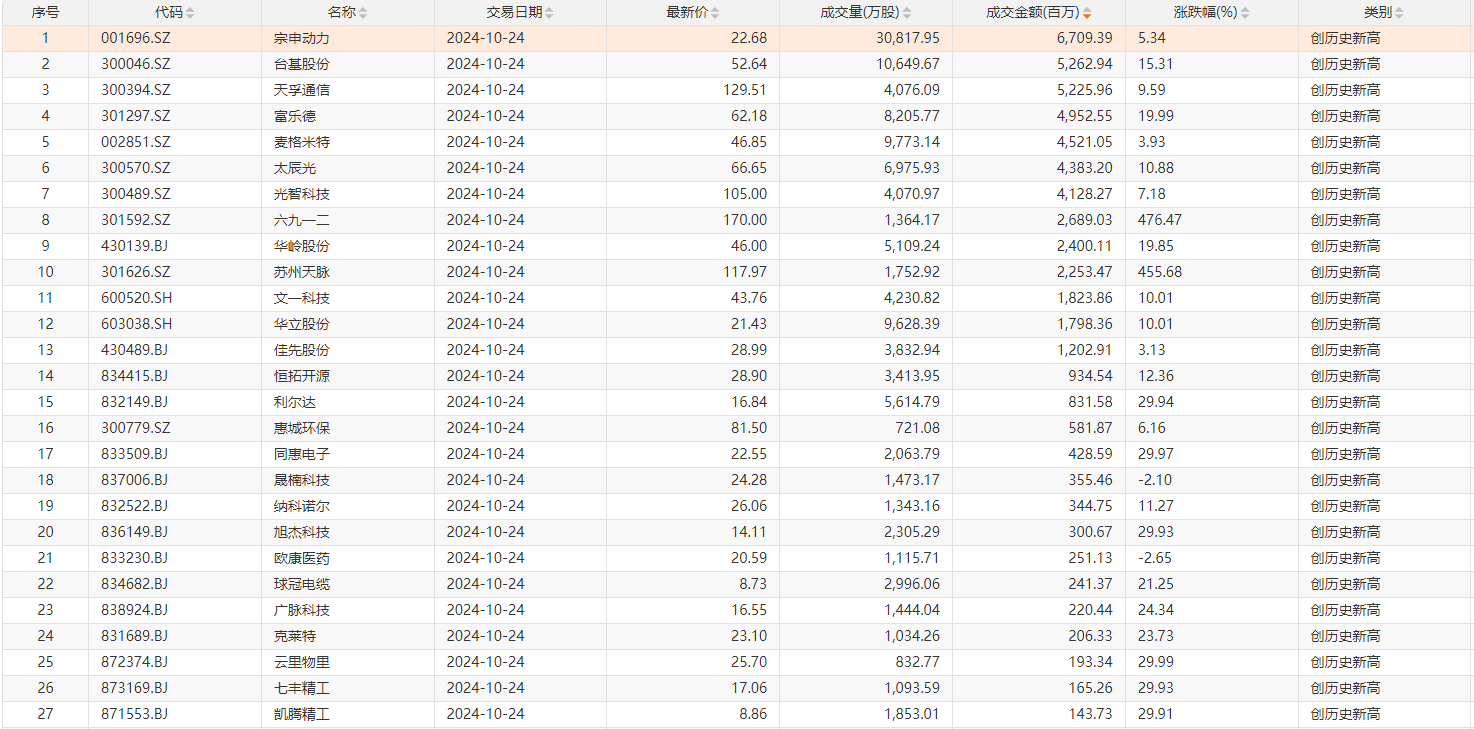Open stock code 301297.SZ
The image size is (1474, 729).
click(136, 116)
